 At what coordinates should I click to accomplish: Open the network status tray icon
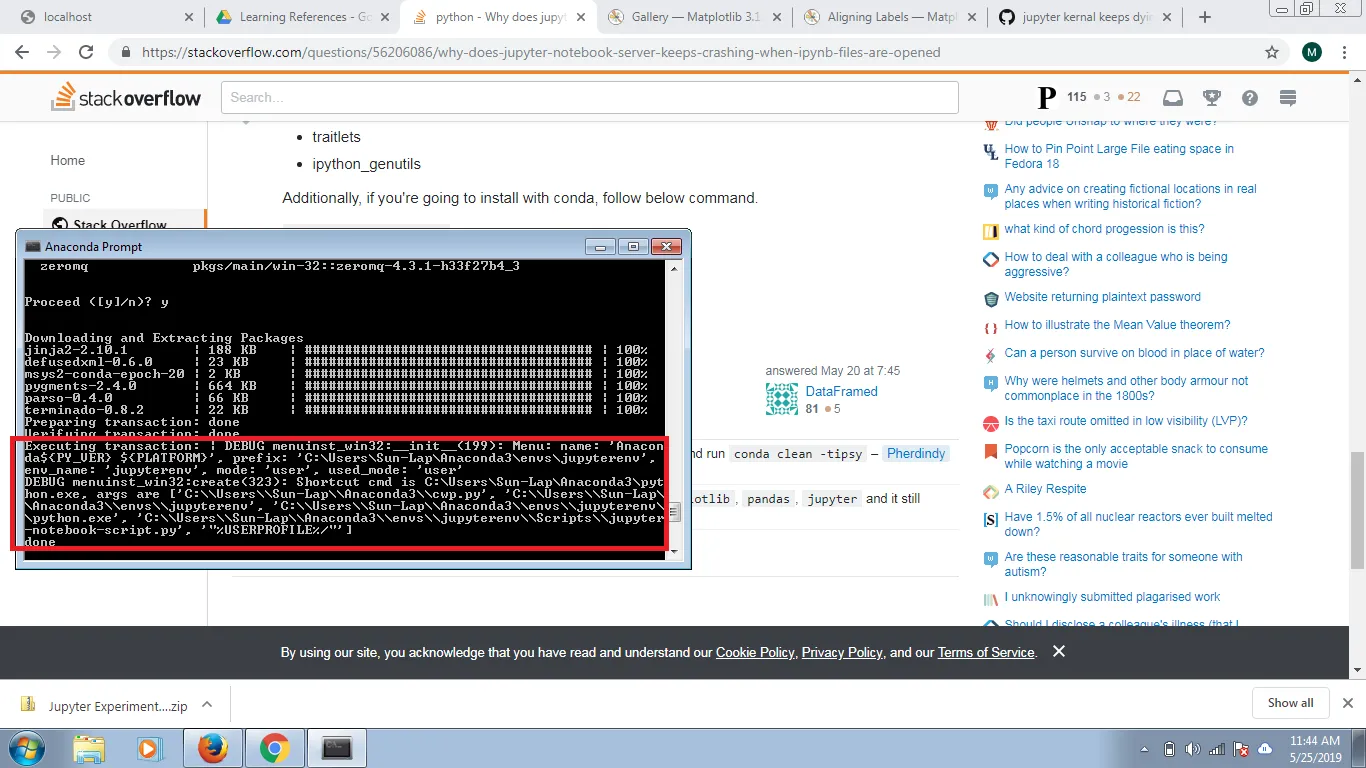tap(1217, 749)
